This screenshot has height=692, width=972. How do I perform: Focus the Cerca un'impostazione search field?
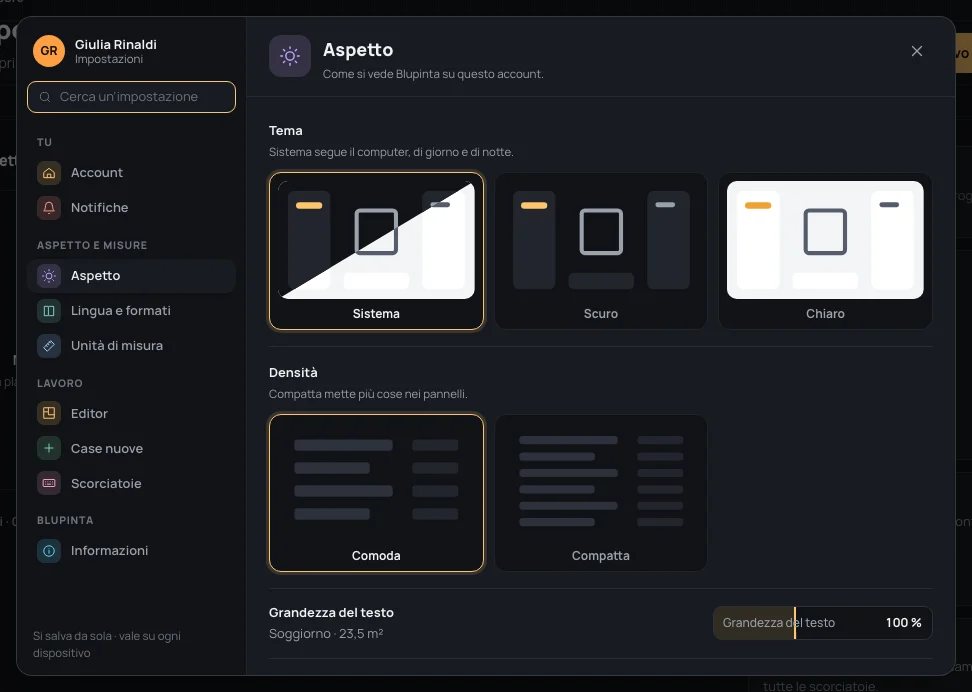point(131,97)
